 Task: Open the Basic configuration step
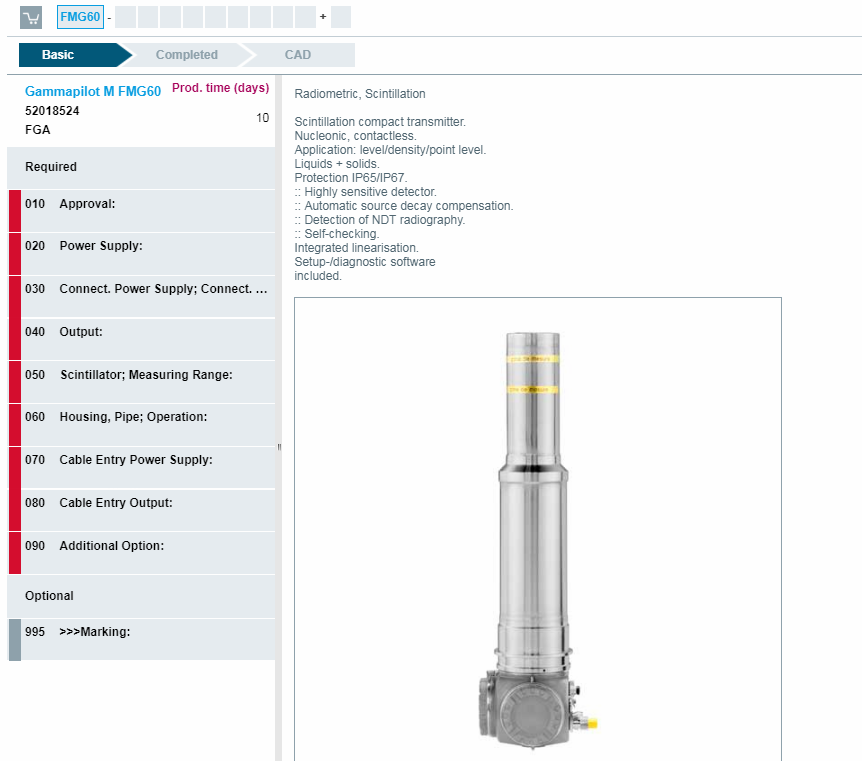coord(75,55)
